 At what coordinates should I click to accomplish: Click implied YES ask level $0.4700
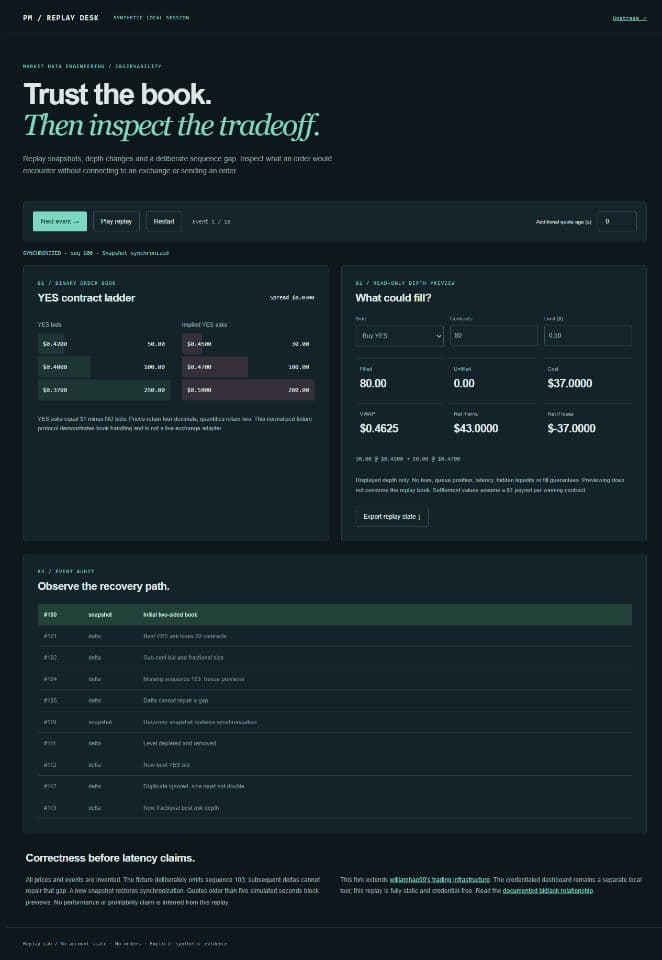click(248, 367)
